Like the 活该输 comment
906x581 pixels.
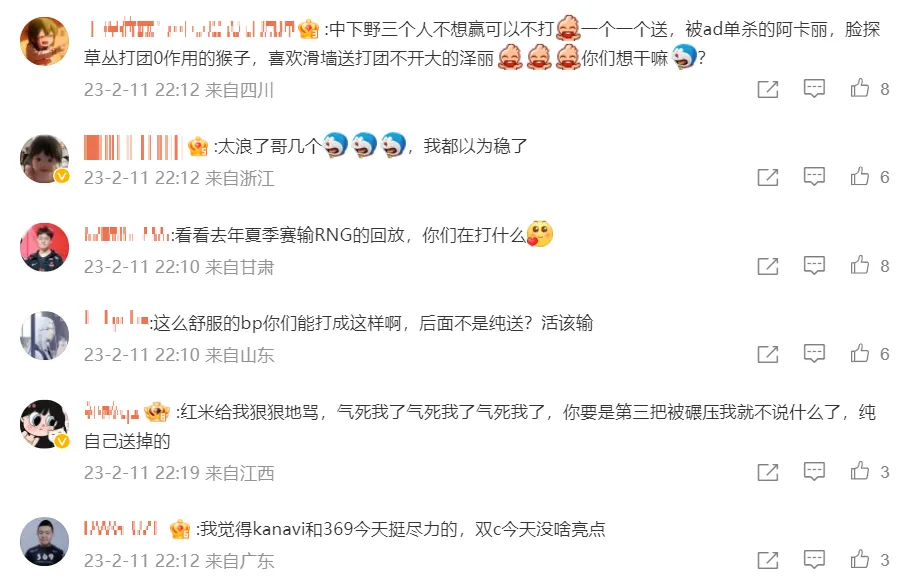click(859, 353)
